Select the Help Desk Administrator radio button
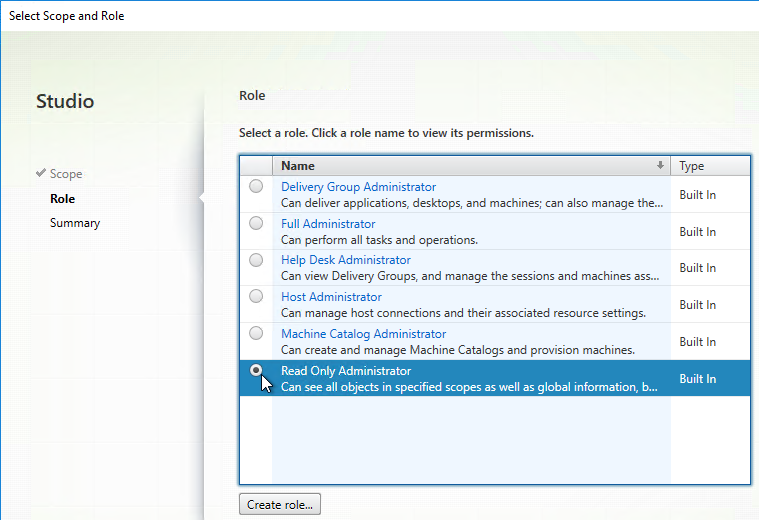The image size is (759, 520). tap(256, 260)
